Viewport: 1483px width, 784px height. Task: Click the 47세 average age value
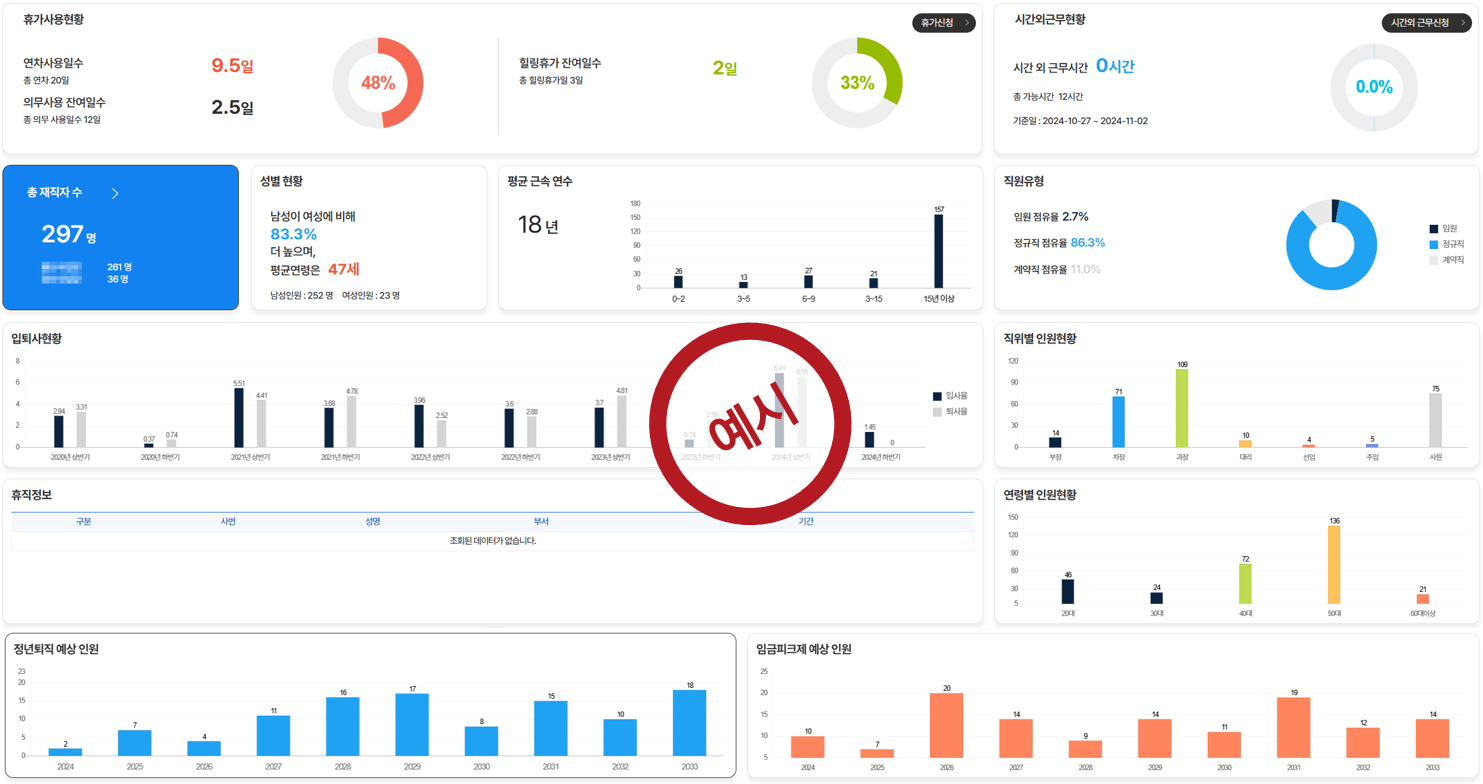(344, 269)
